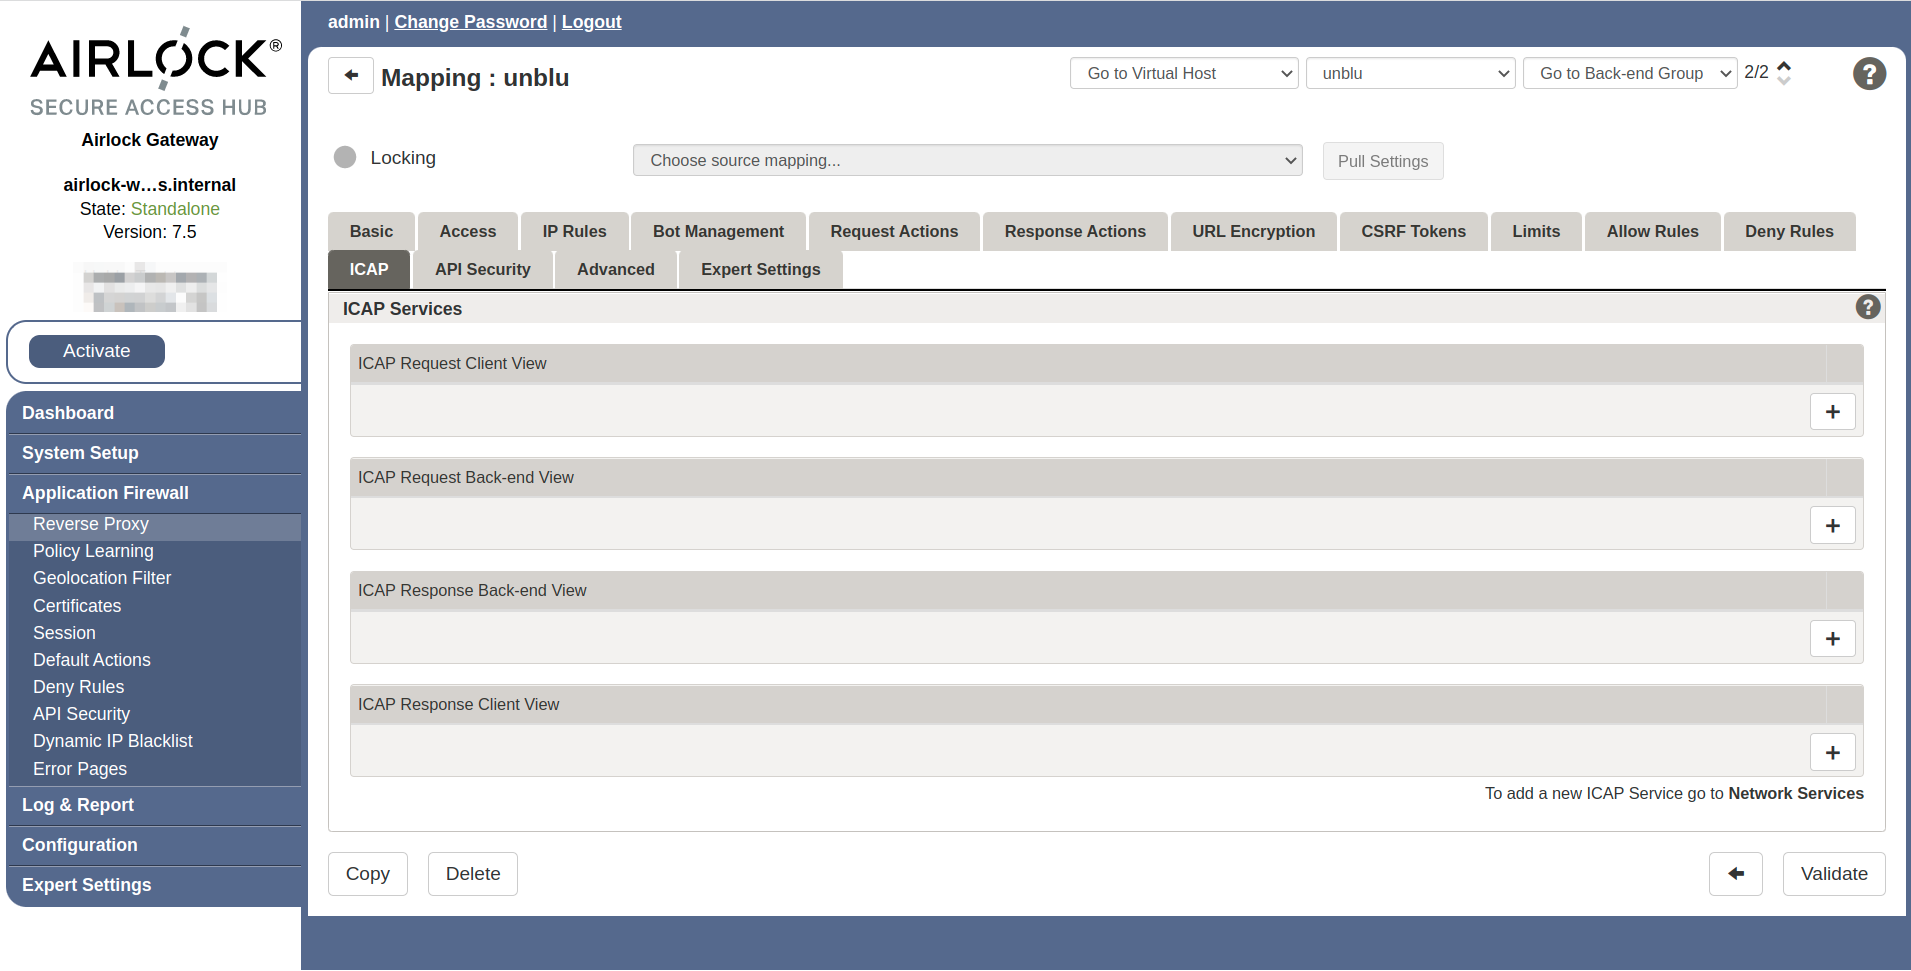The height and width of the screenshot is (971, 1911).
Task: Open the unblu mapping selector dropdown
Action: coord(1410,73)
